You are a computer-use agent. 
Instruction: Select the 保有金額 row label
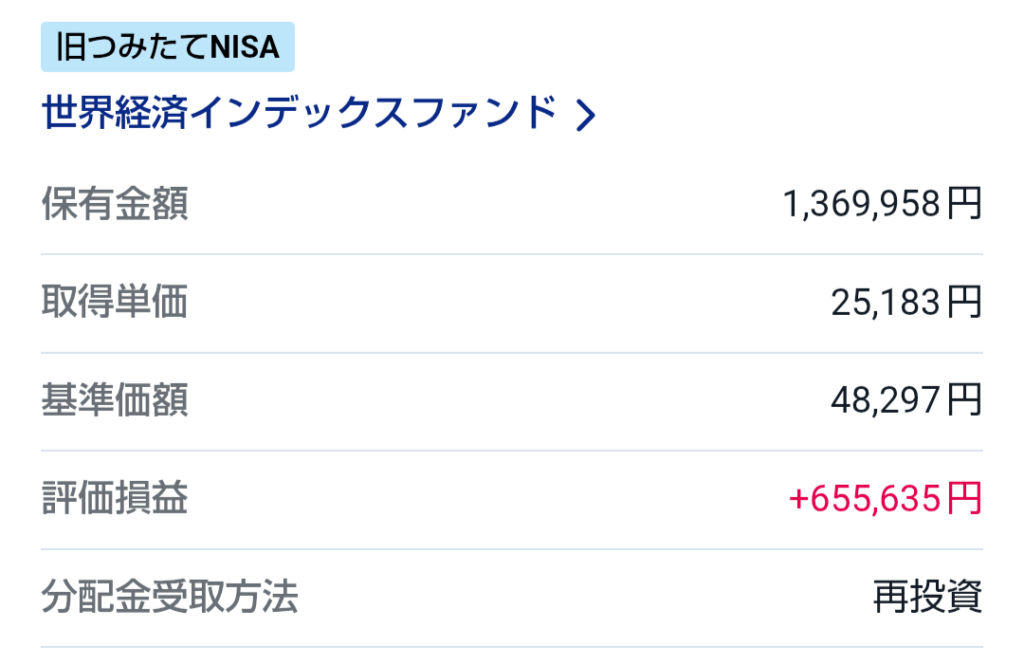[x=114, y=205]
